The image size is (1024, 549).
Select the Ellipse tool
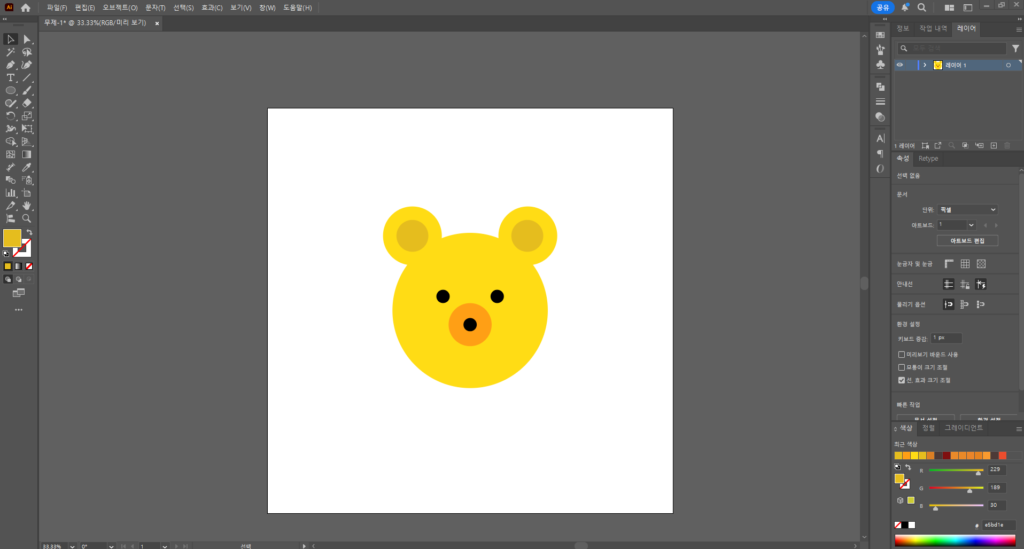tap(11, 90)
